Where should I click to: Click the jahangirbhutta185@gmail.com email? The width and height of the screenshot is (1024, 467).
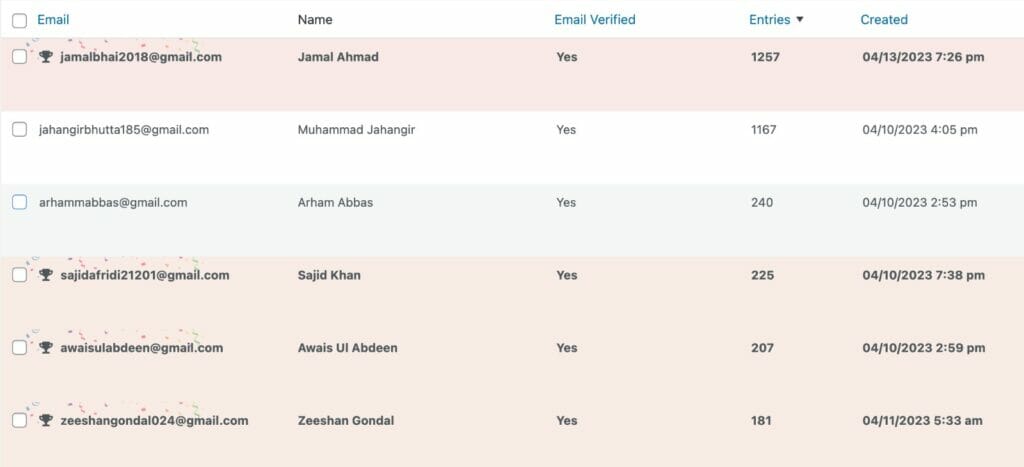[124, 129]
